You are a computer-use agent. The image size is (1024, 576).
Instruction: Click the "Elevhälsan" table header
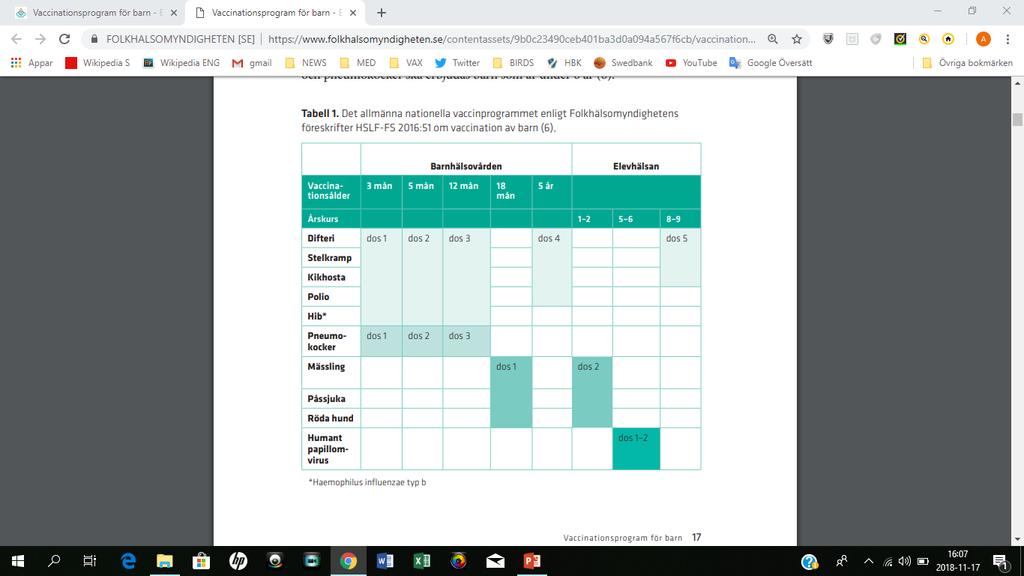[x=636, y=166]
